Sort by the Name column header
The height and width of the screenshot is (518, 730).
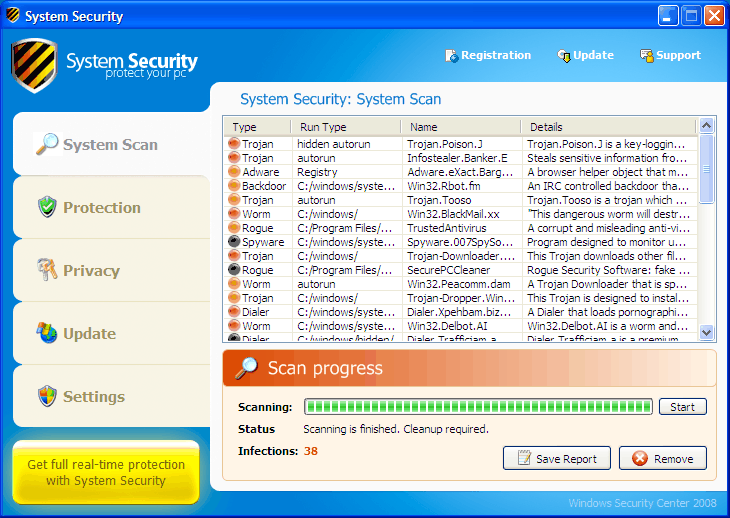click(461, 127)
